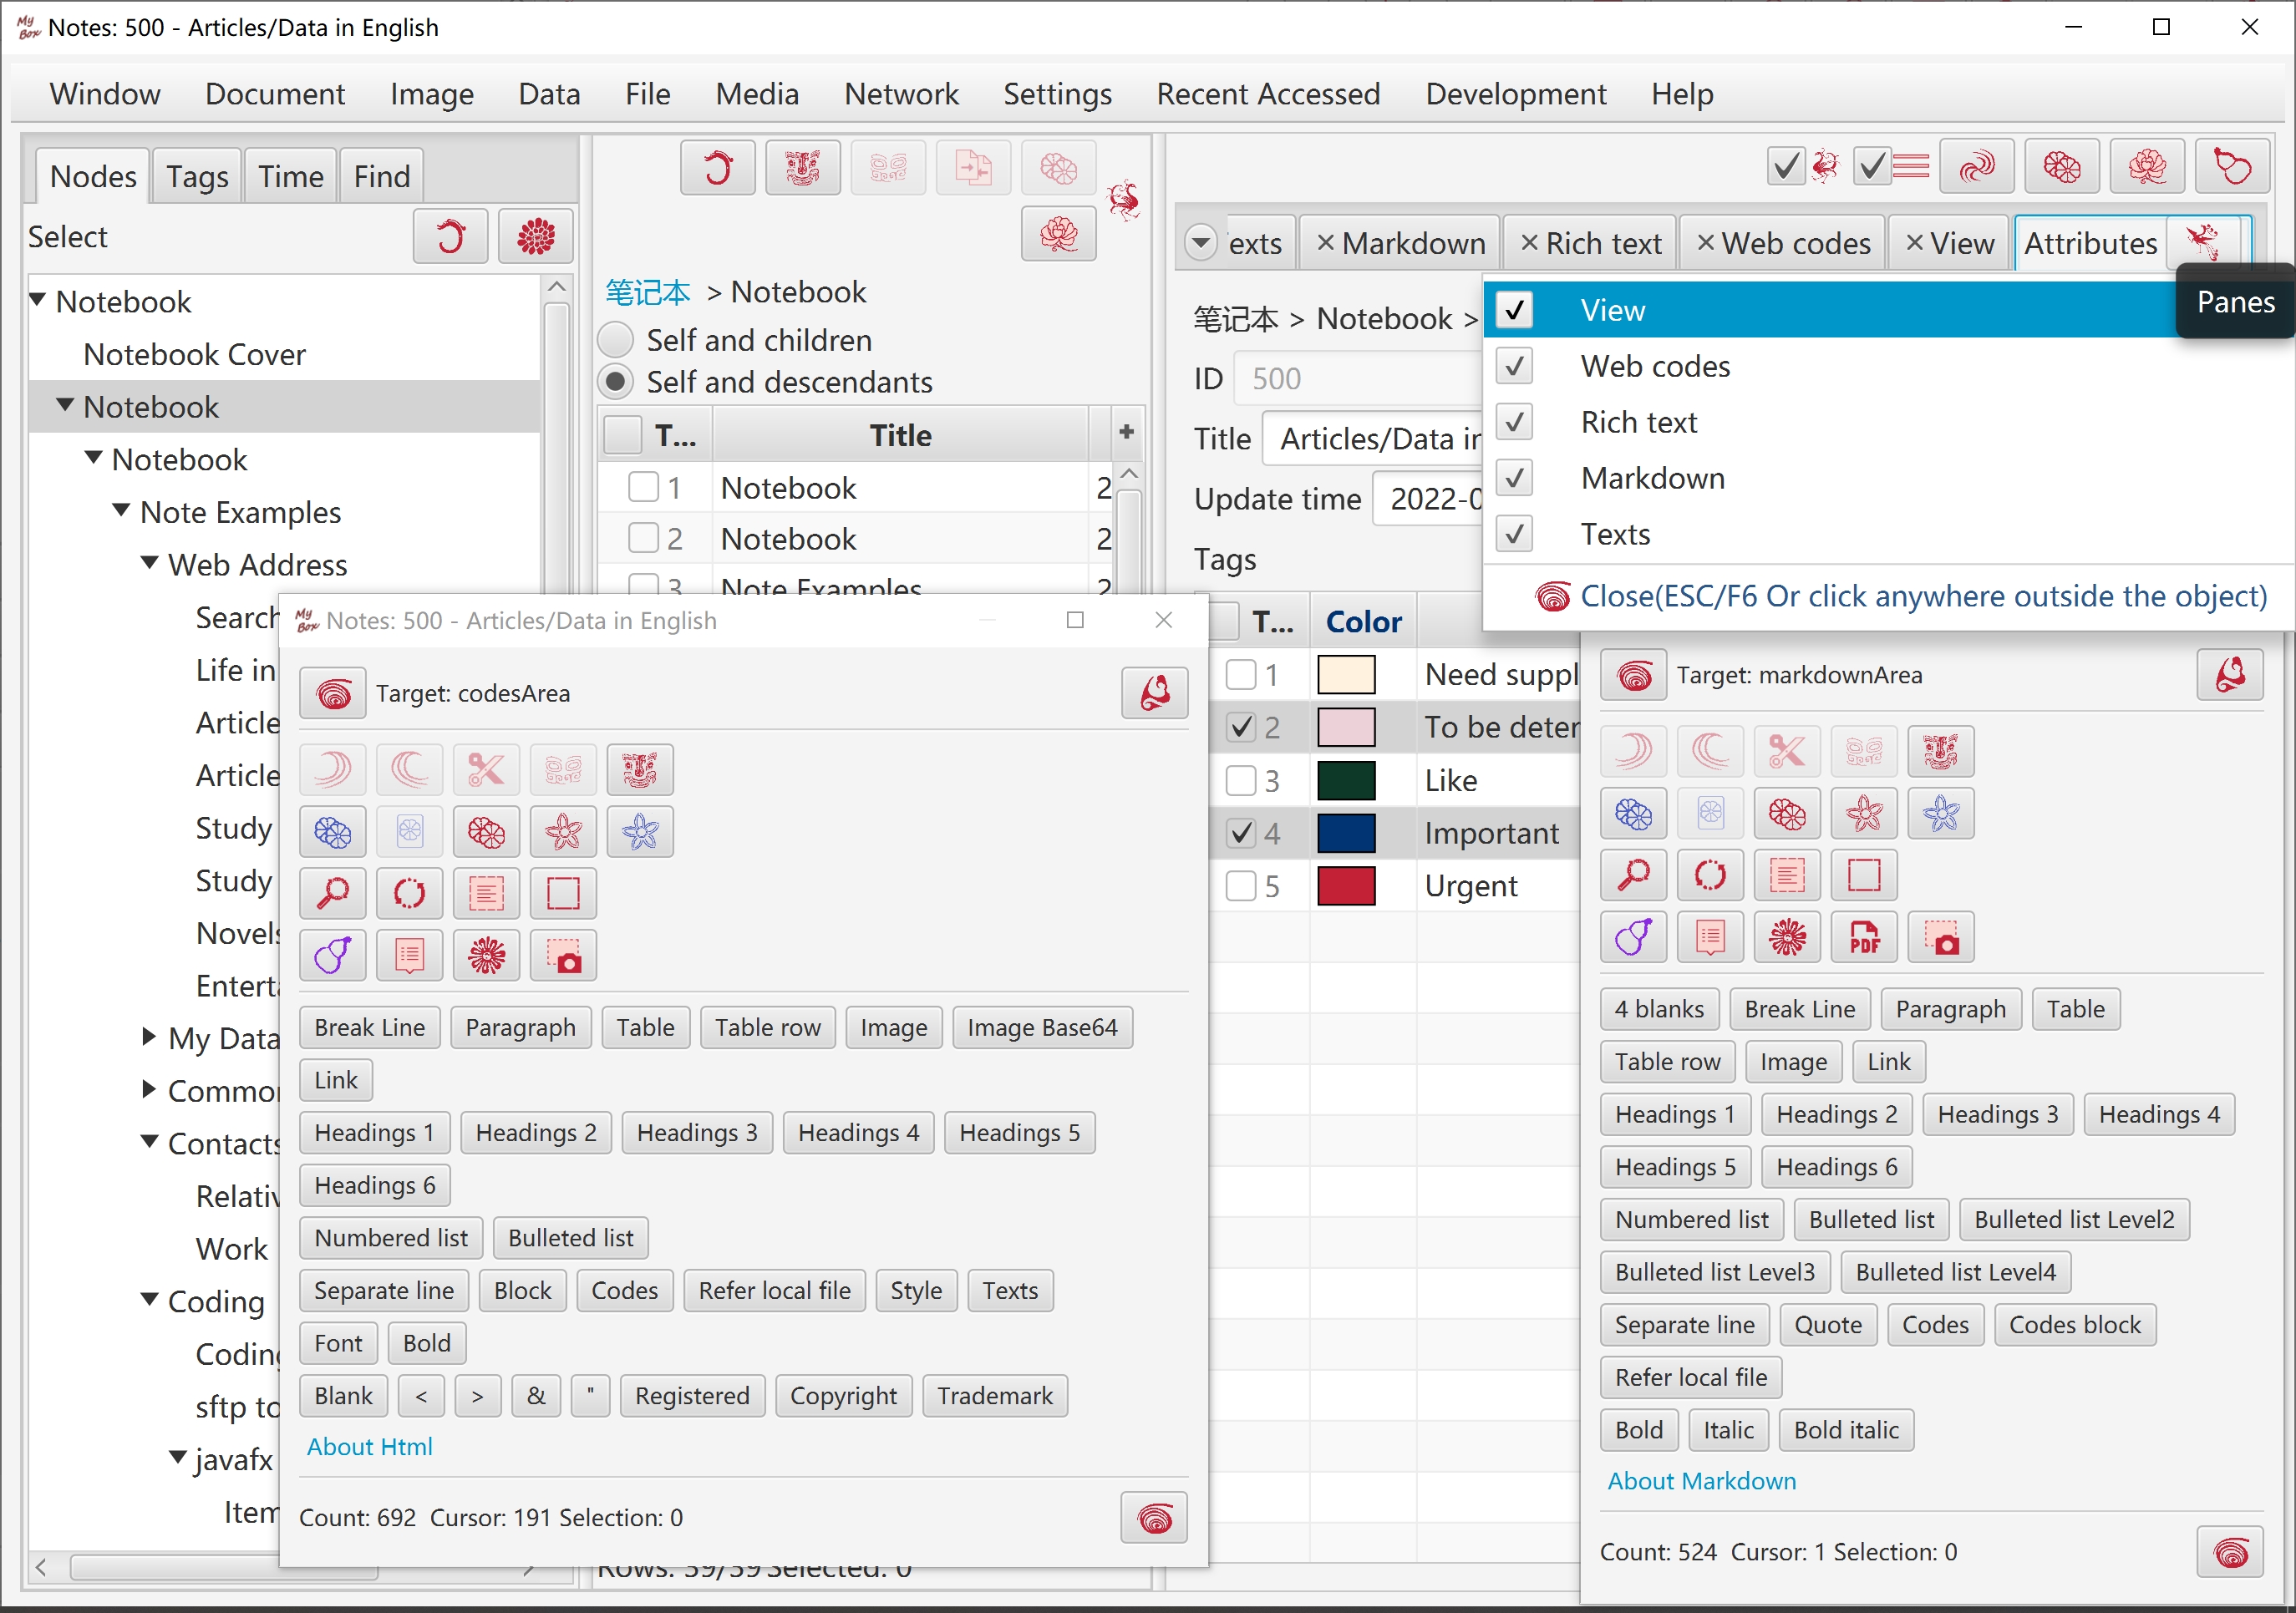Click the mask face icon in codesArea toolbar
The width and height of the screenshot is (2296, 1613).
640,770
